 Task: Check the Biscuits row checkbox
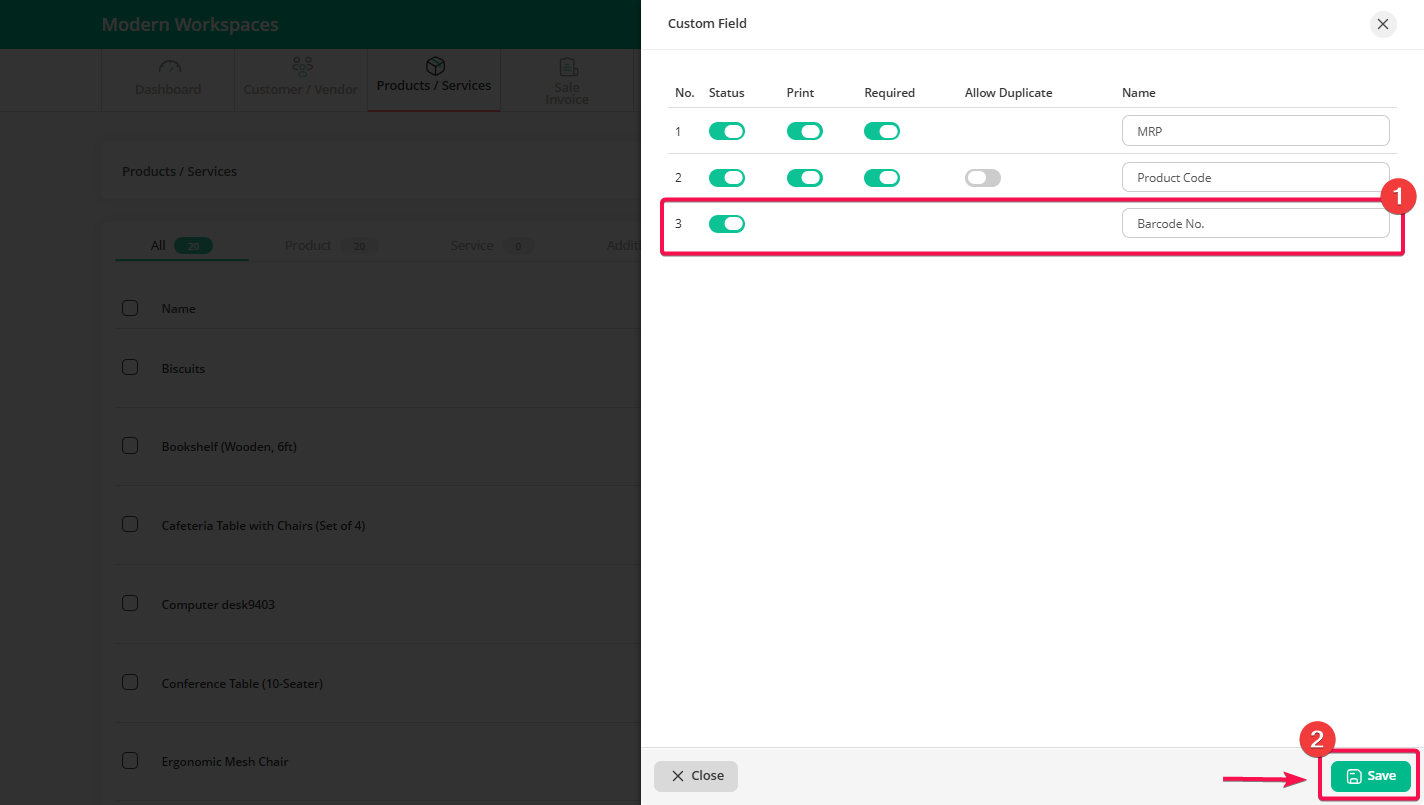(130, 367)
